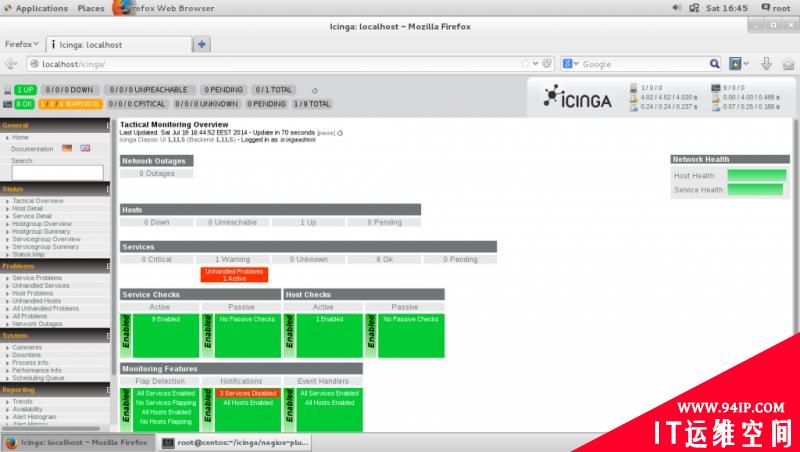
Task: Click the 1 Warning services link
Action: pyautogui.click(x=233, y=259)
